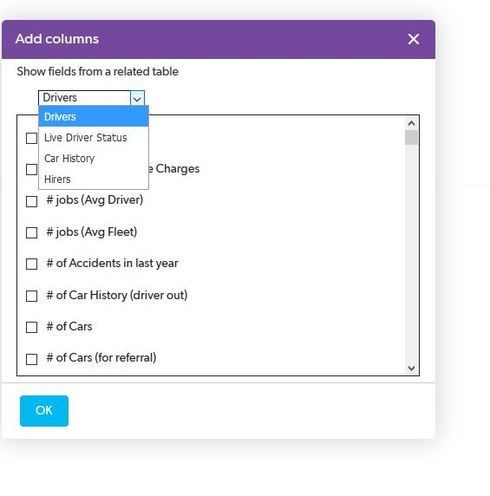Image resolution: width=490 pixels, height=496 pixels.
Task: Confirm with the OK button
Action: 44,411
